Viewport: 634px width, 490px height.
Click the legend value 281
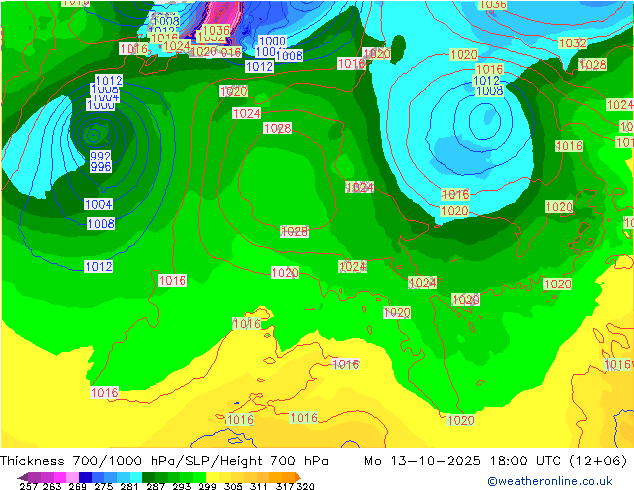coord(129,486)
